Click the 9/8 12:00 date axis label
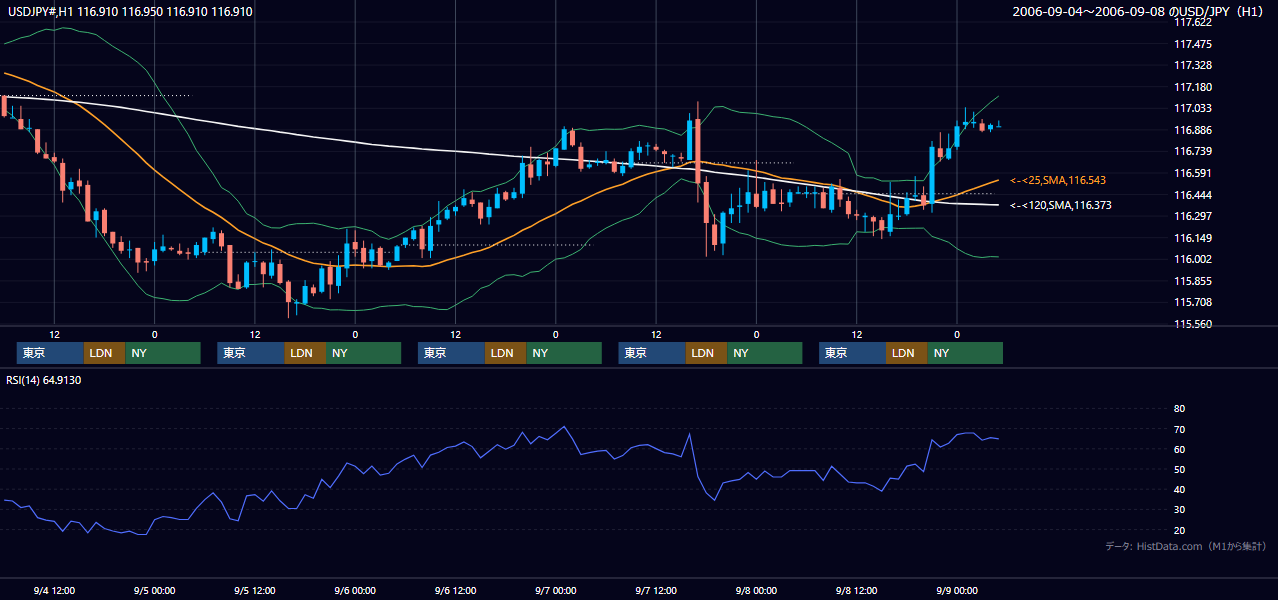The image size is (1278, 600). (857, 590)
